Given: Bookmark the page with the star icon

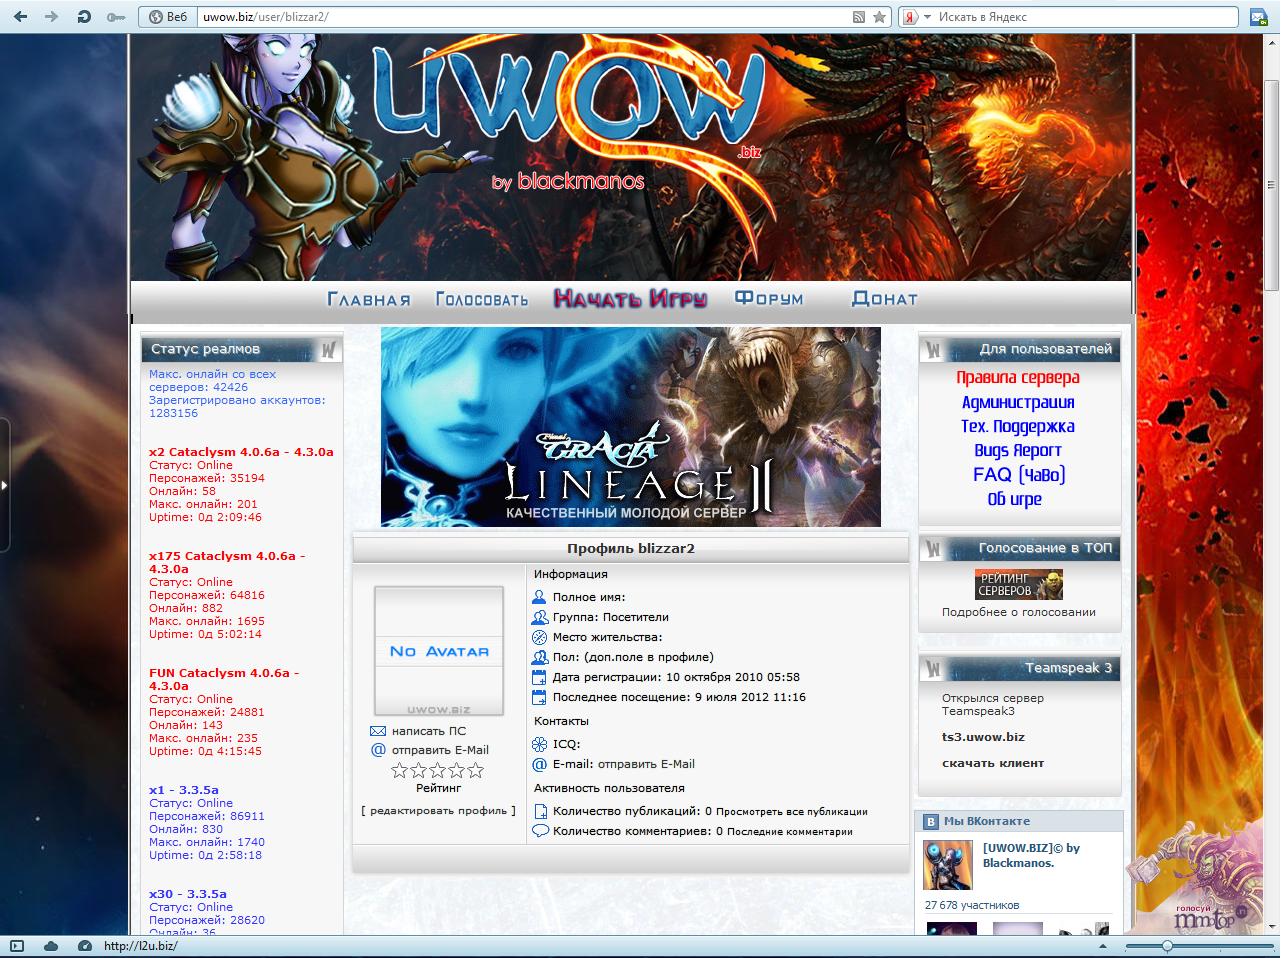Looking at the screenshot, I should click(x=879, y=17).
